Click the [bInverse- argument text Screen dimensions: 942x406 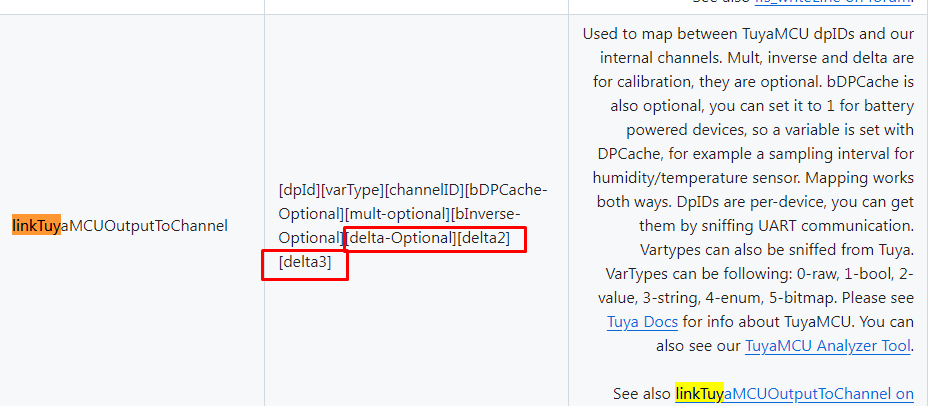click(x=485, y=214)
